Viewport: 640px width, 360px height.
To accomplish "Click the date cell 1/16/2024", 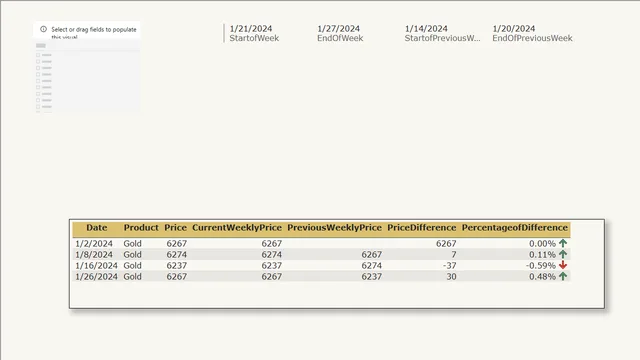I will [96, 266].
